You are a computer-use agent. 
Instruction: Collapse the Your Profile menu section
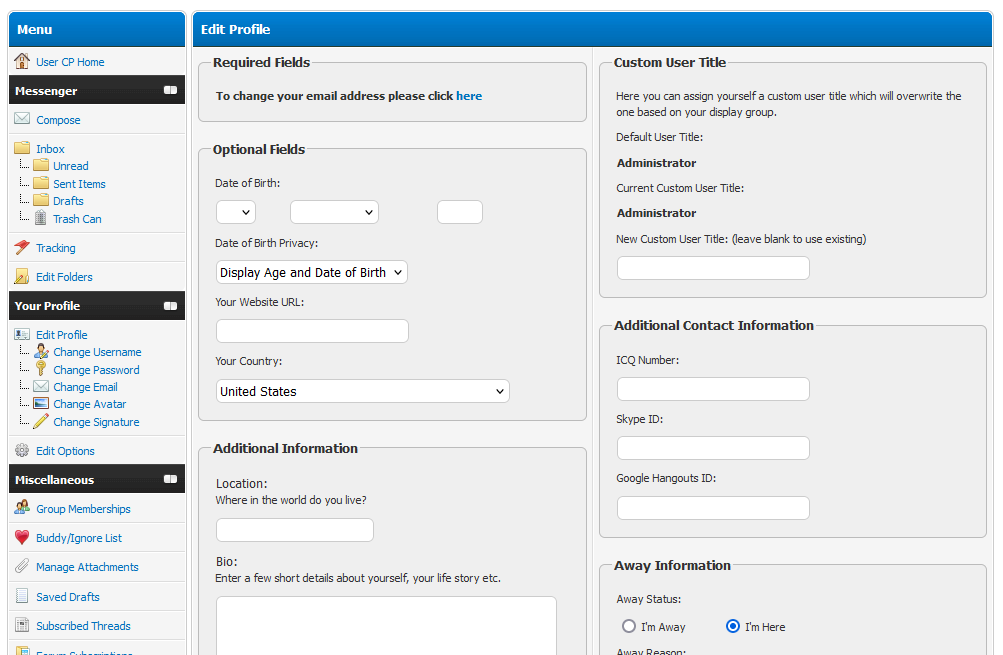(x=170, y=305)
